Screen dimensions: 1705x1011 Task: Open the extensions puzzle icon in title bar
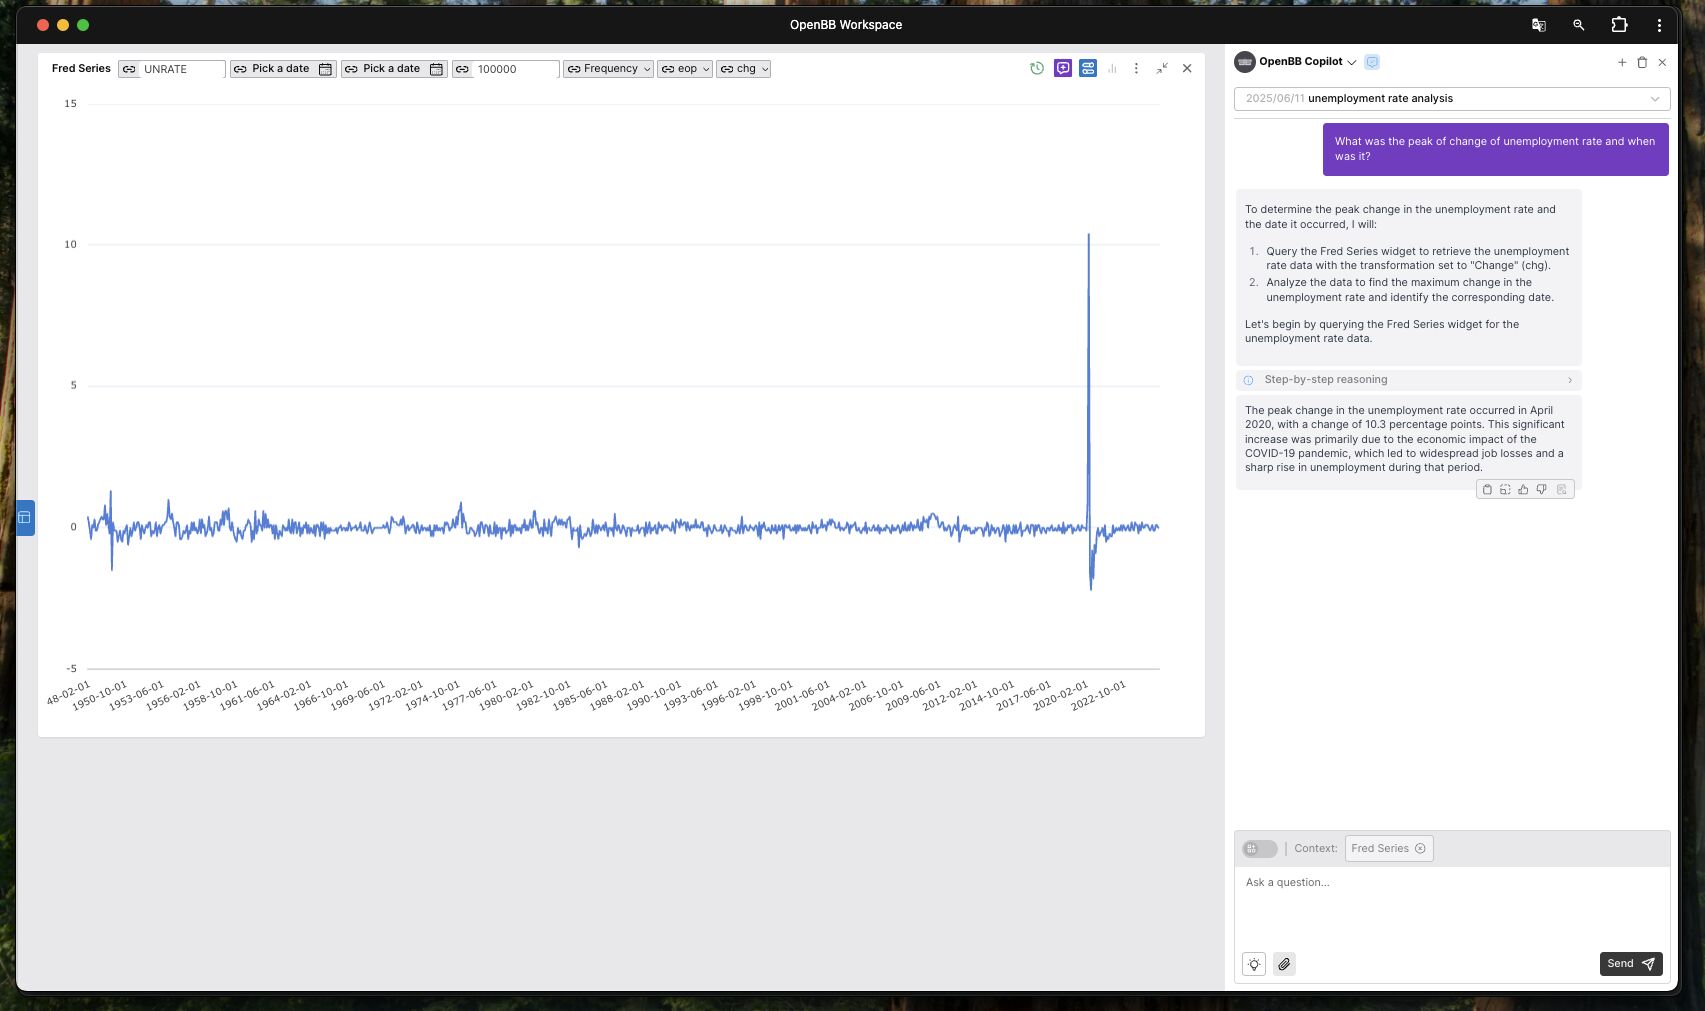click(x=1619, y=25)
